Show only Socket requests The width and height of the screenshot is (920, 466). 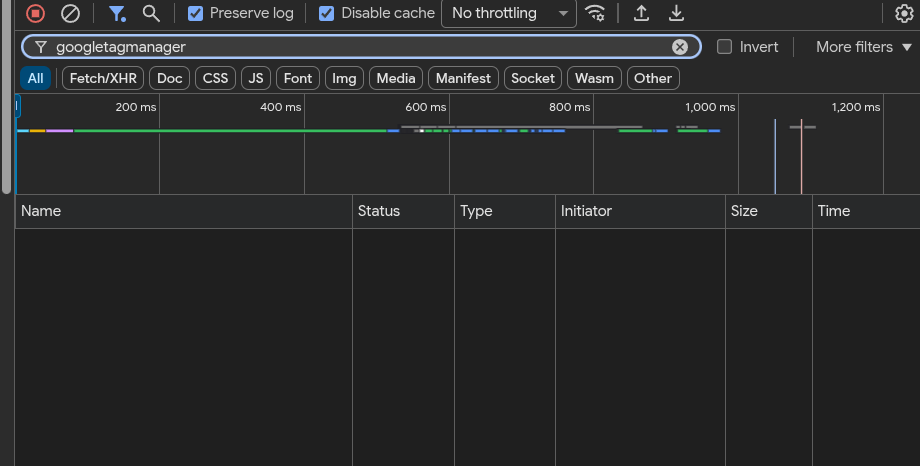pos(533,78)
